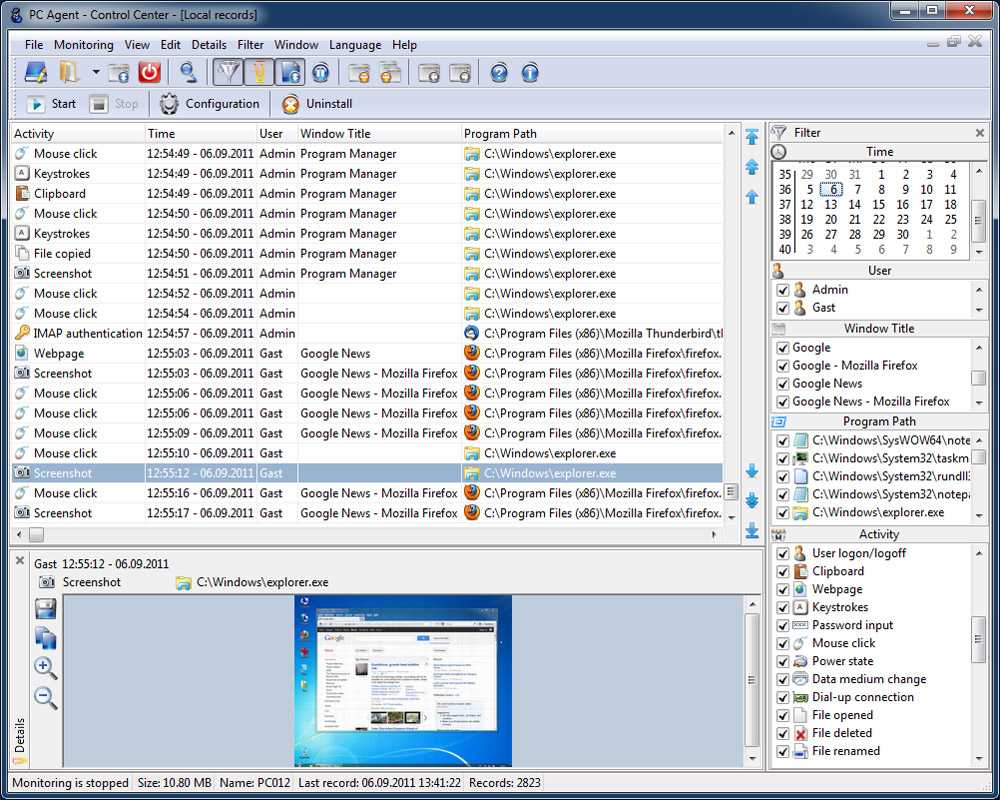Image resolution: width=1000 pixels, height=800 pixels.
Task: Click the double up arrow page-up icon
Action: 752,167
